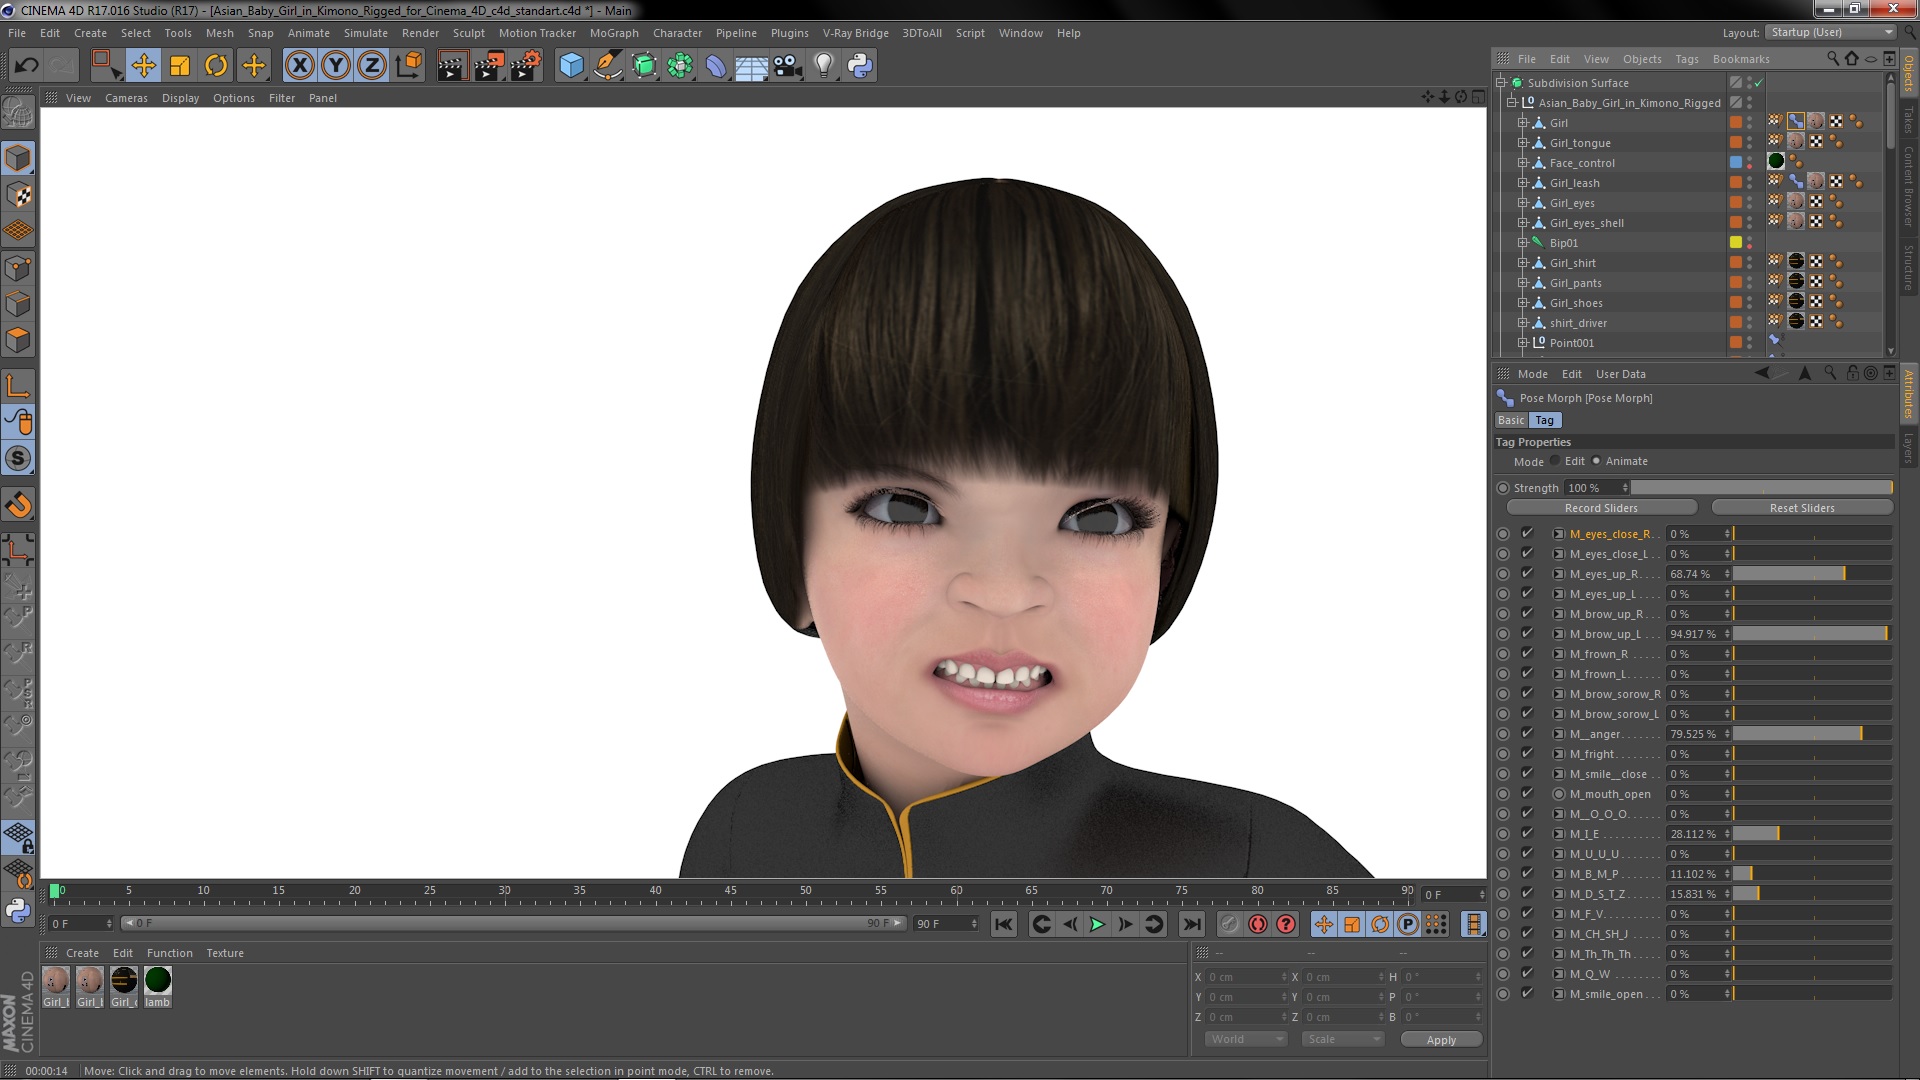Expand the Face_control tree node
This screenshot has height=1080, width=1920.
point(1523,163)
